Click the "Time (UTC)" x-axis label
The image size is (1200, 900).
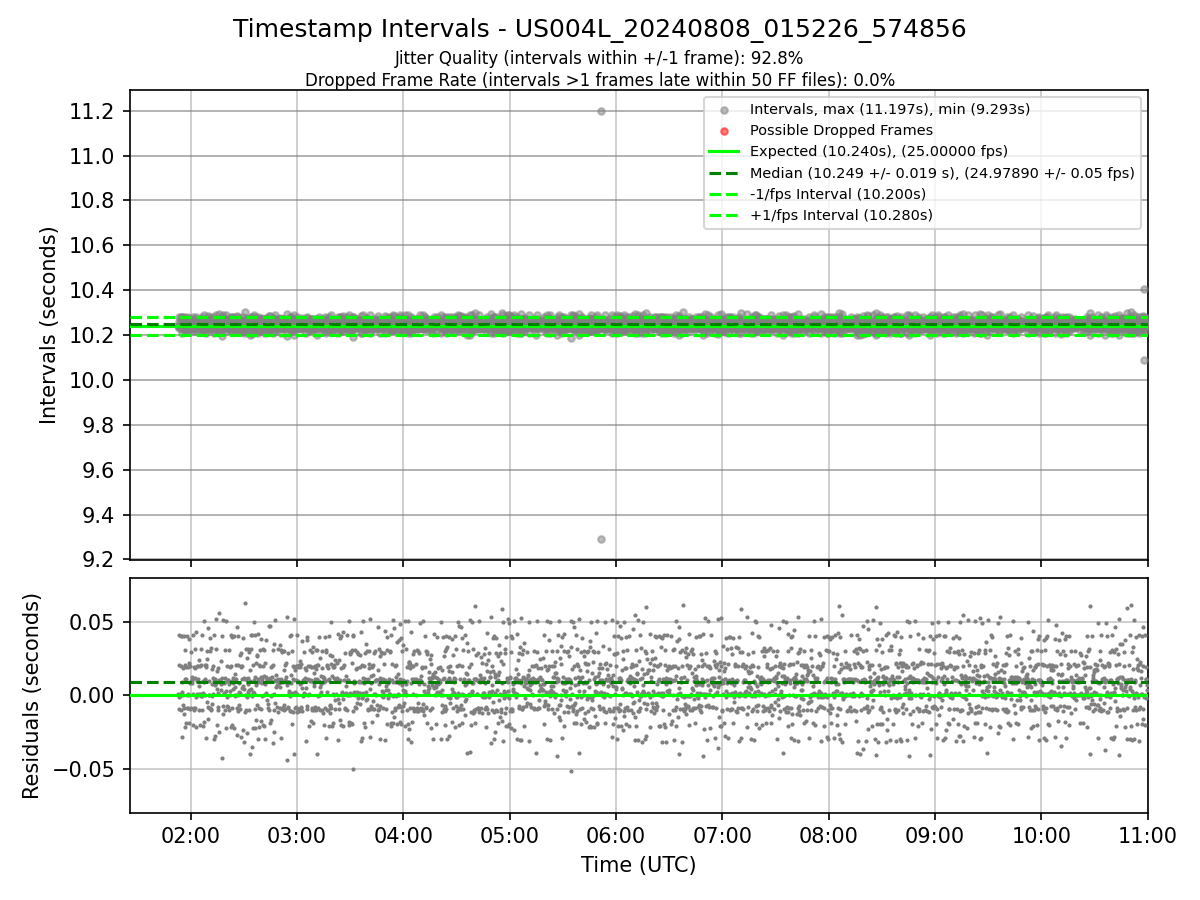pos(639,865)
